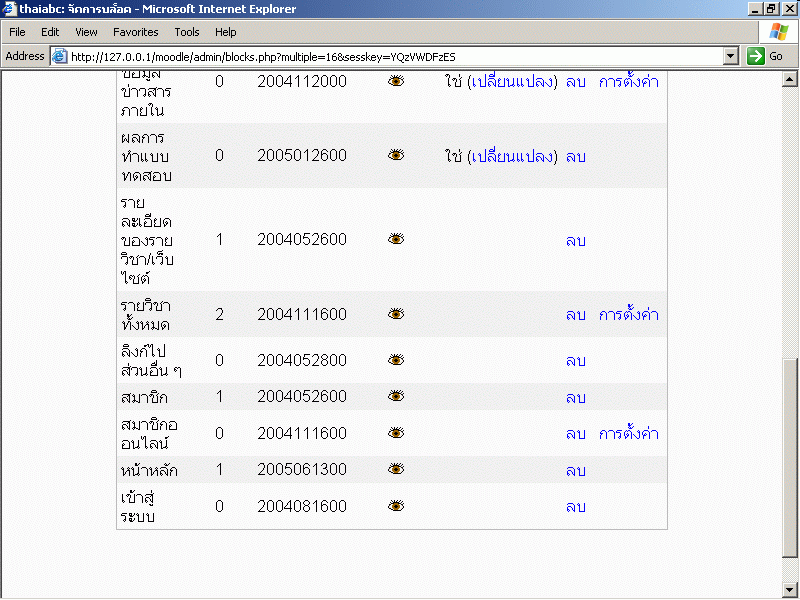Click the Internet Explorer page icon in address bar
Screen dimensions: 800x600
tap(59, 57)
